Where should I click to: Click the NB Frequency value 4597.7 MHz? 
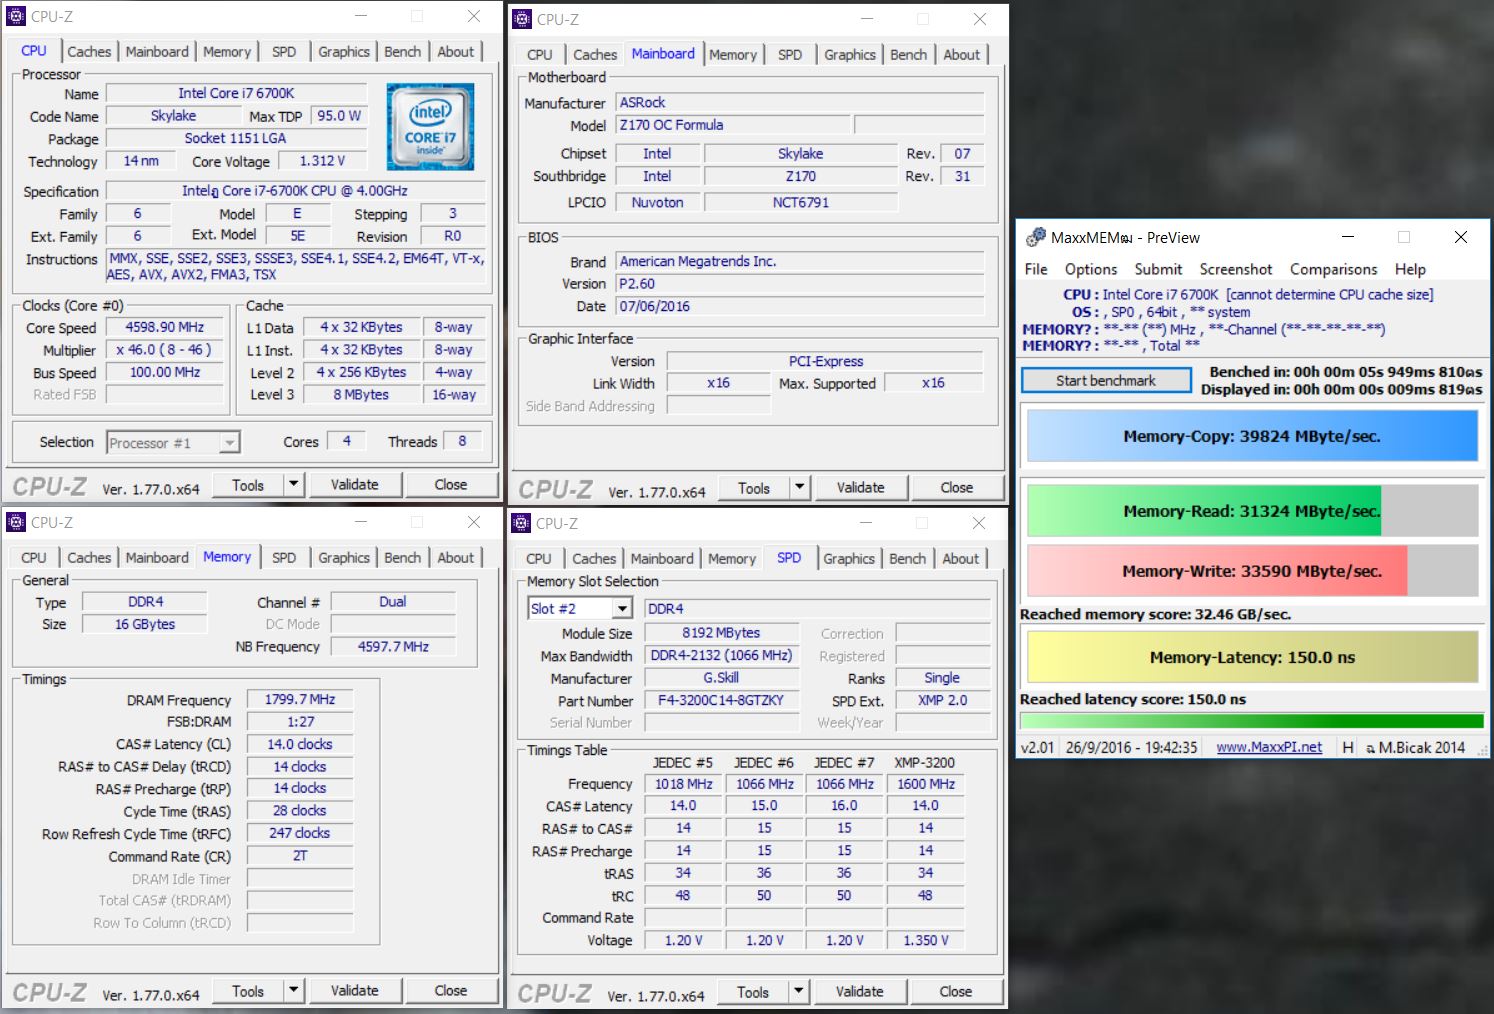click(x=393, y=646)
